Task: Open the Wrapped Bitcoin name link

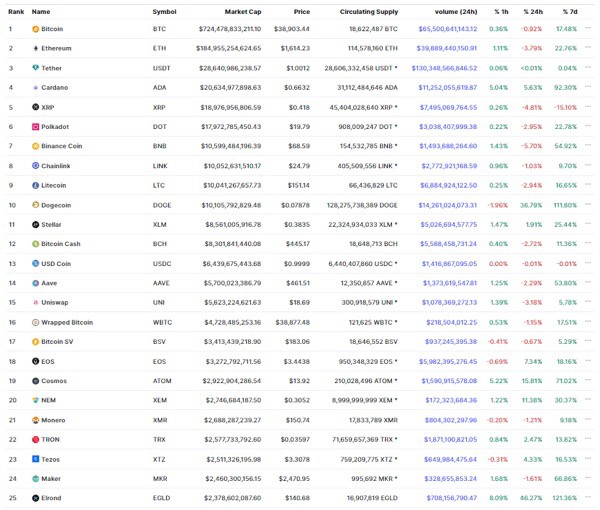Action: (x=67, y=323)
